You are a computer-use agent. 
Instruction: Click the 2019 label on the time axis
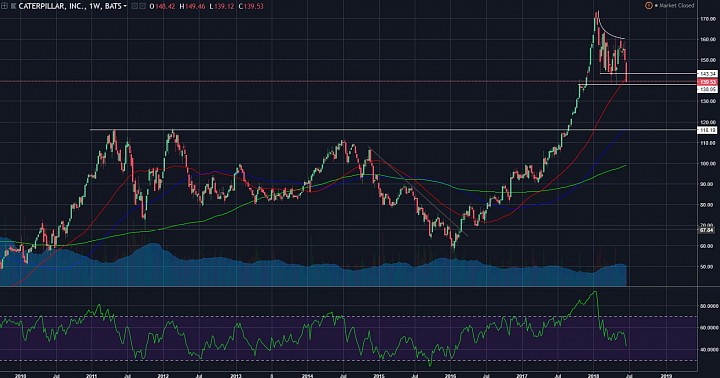[x=666, y=375]
